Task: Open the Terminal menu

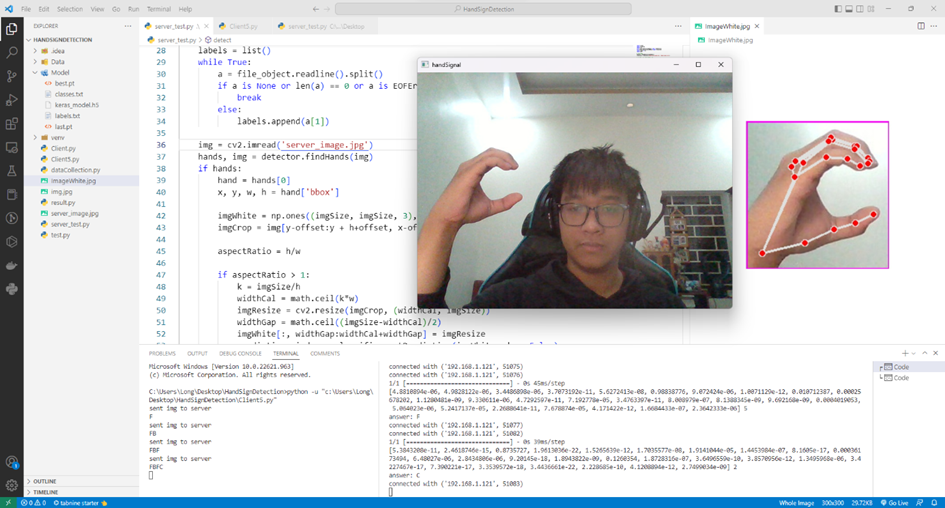Action: pos(159,9)
